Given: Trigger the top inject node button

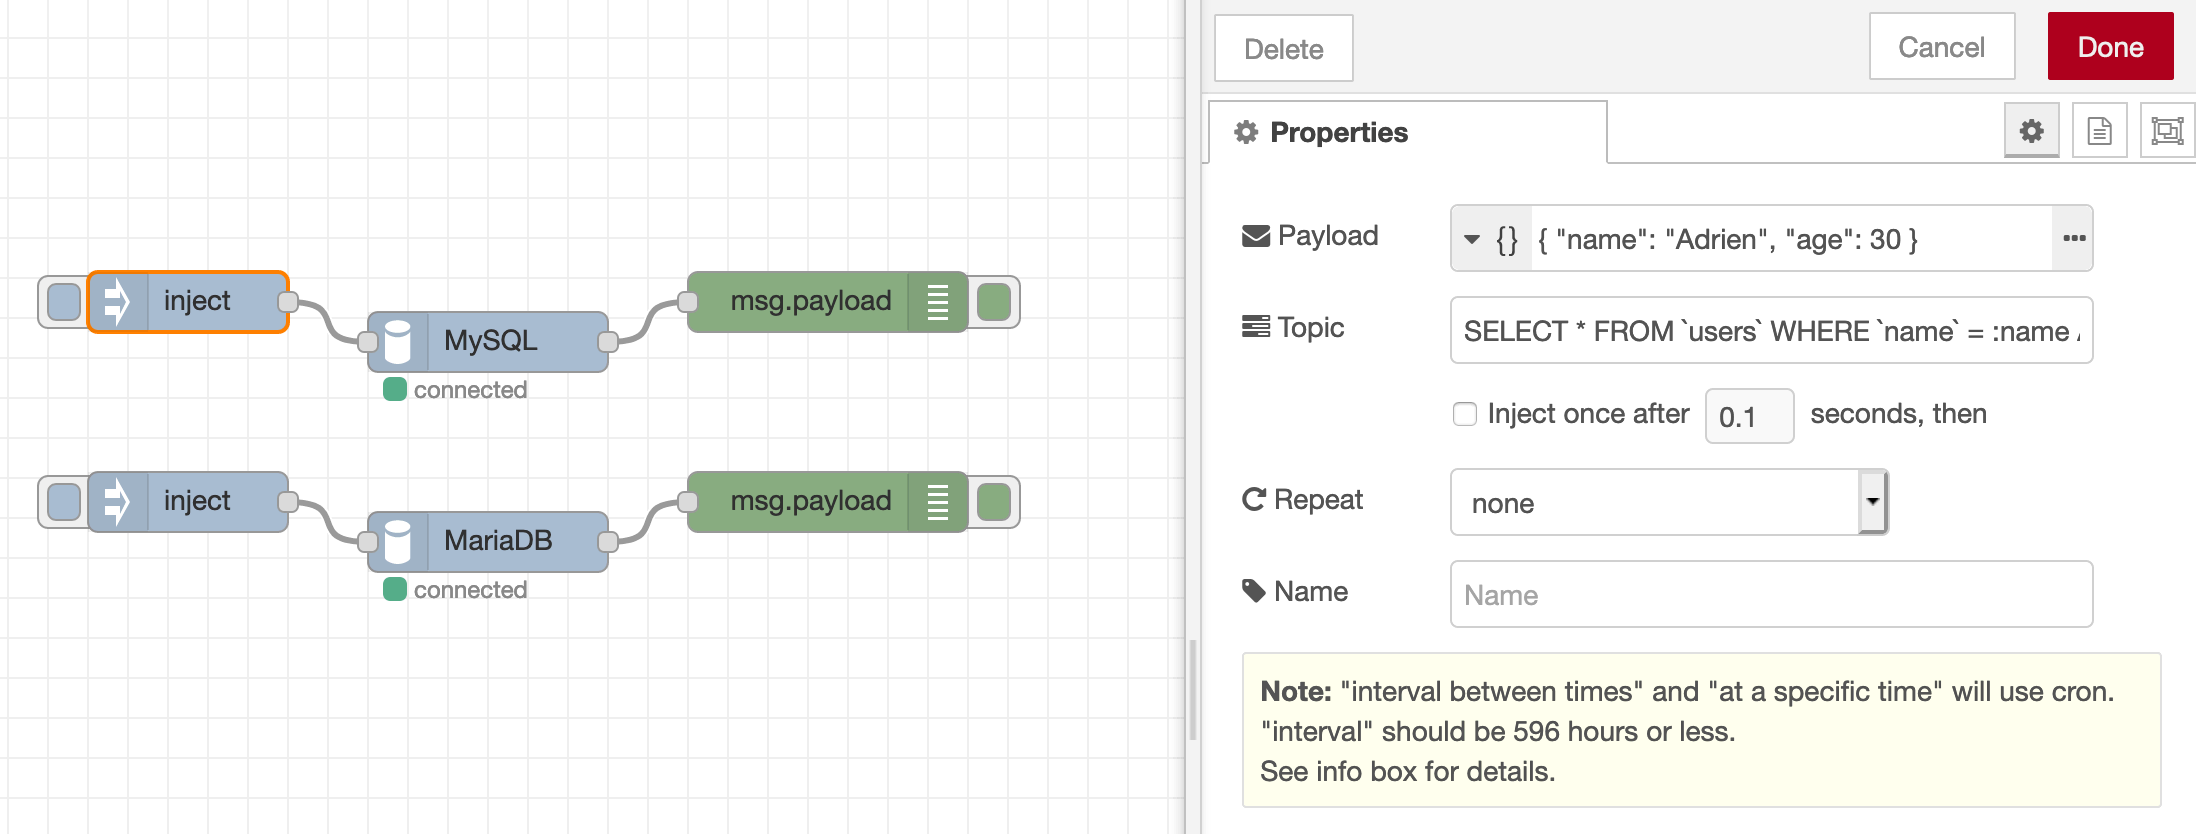Looking at the screenshot, I should point(64,302).
